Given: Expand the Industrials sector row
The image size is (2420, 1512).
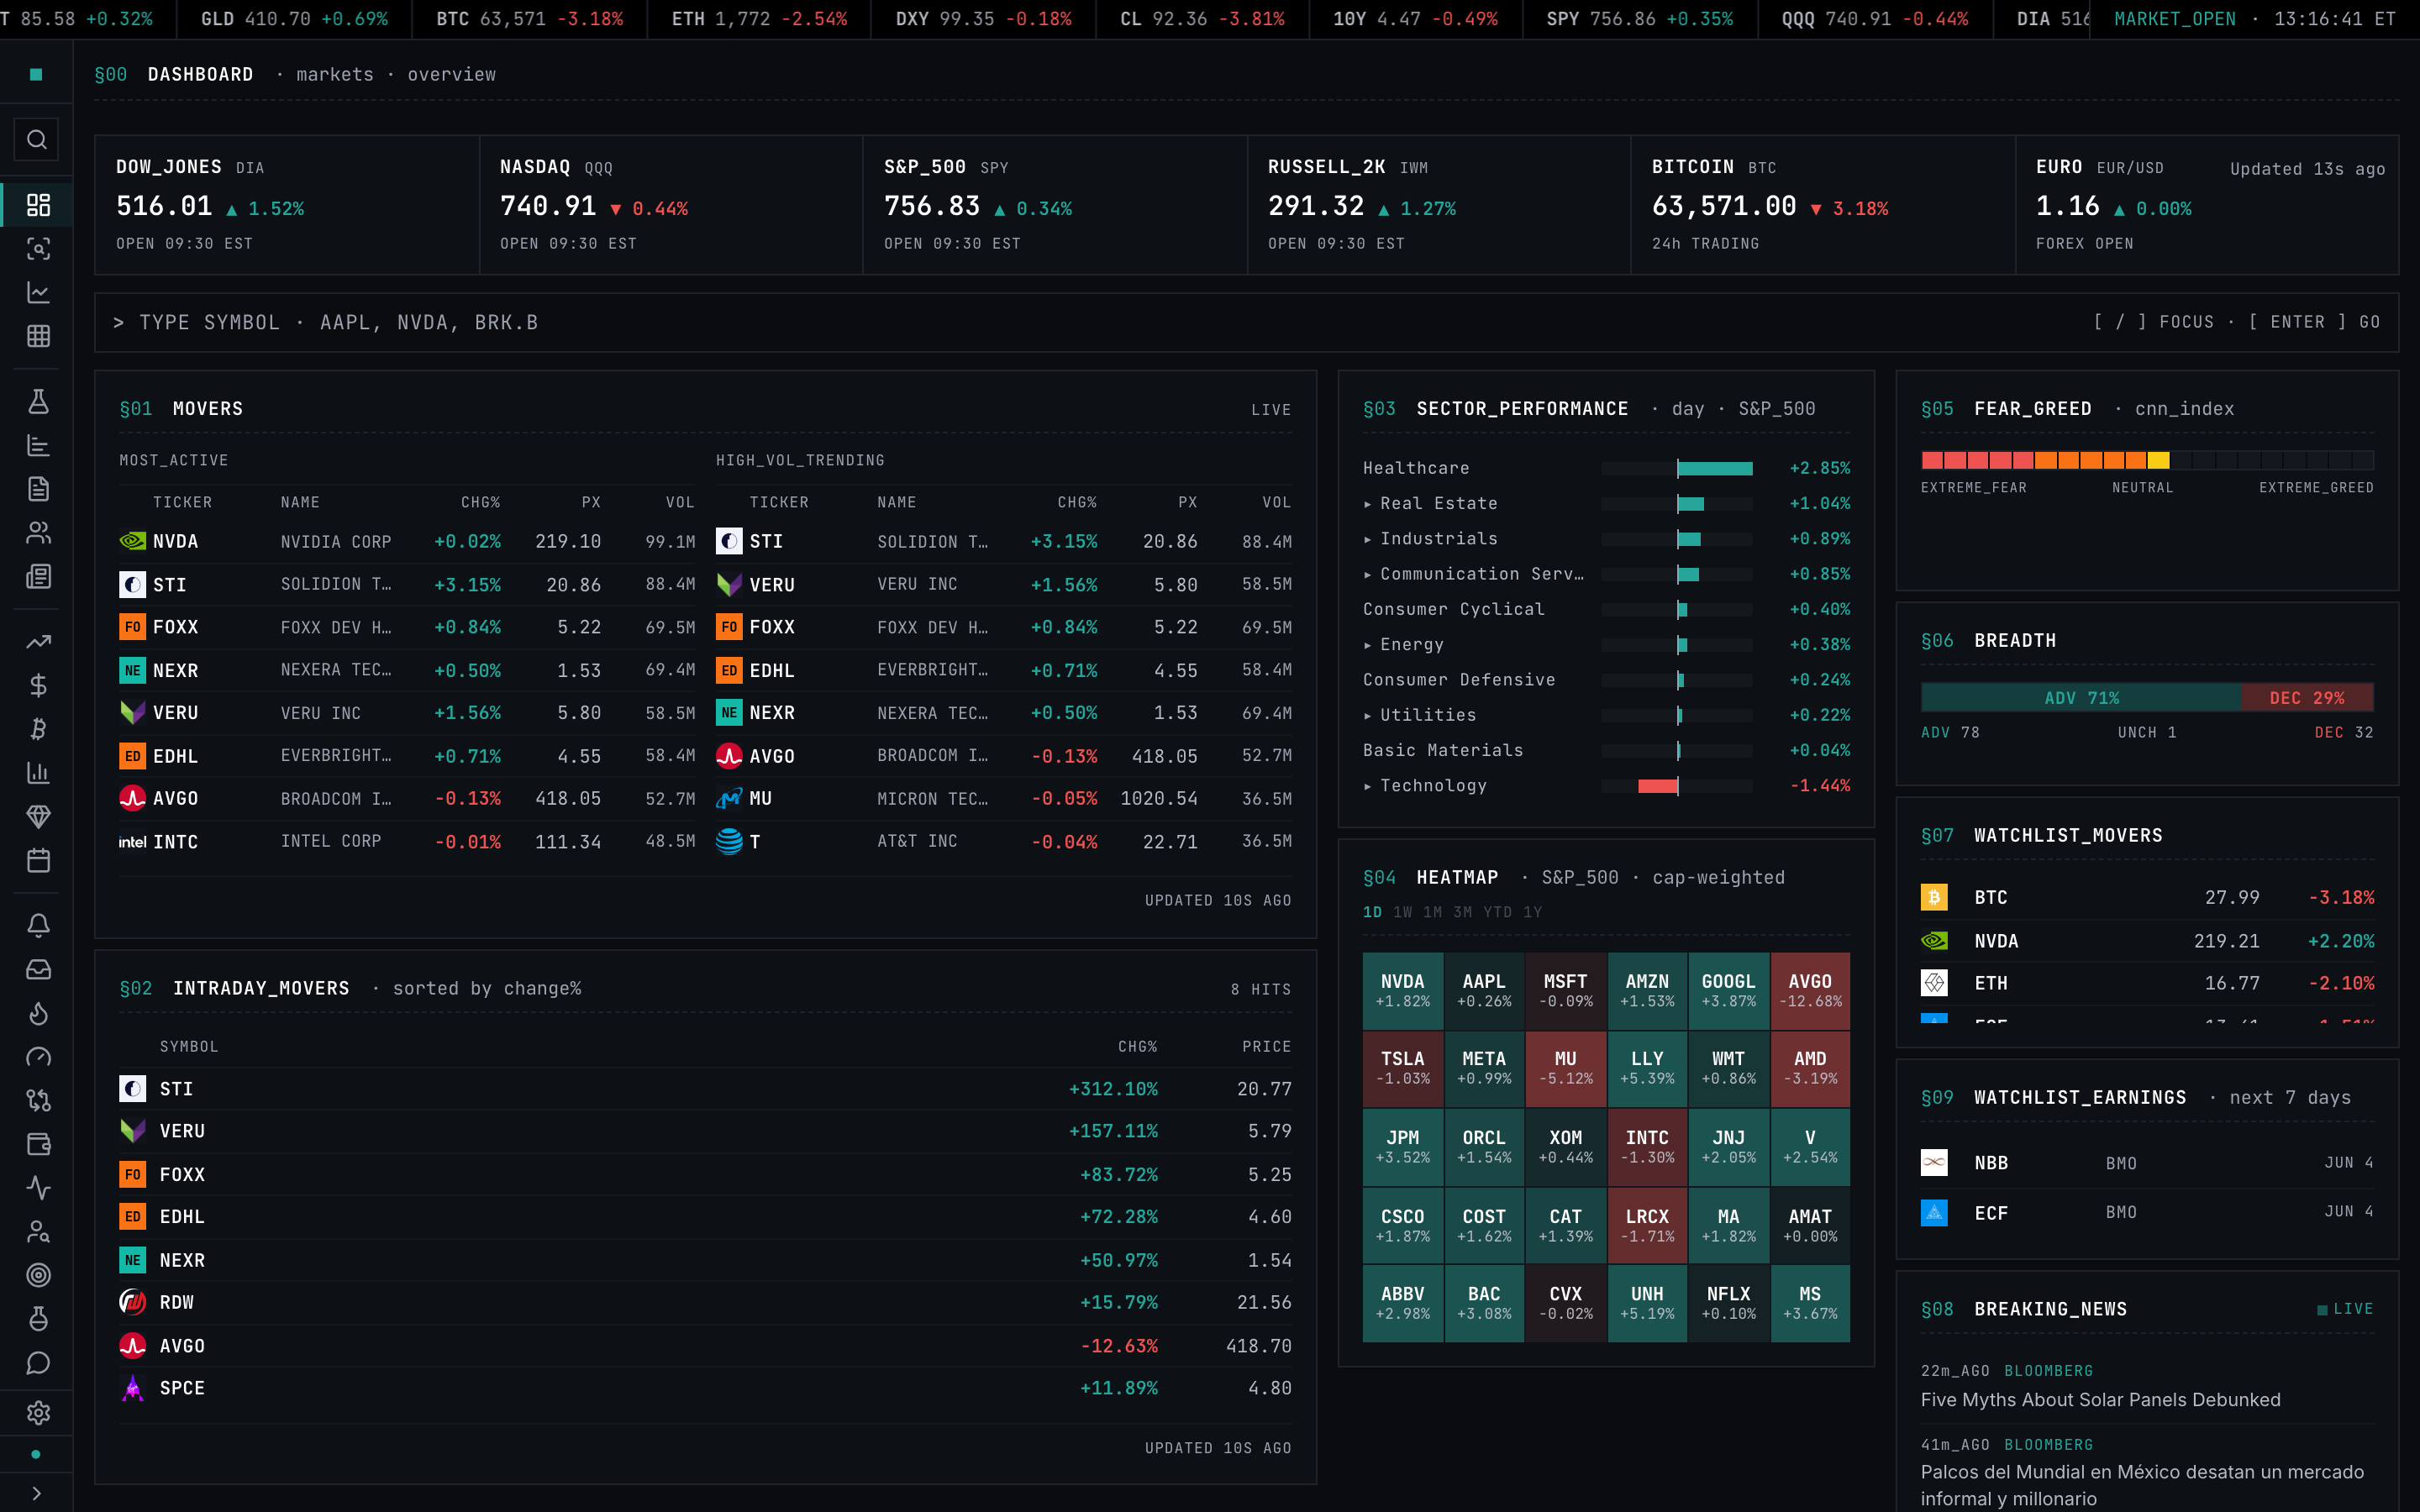Looking at the screenshot, I should click(x=1606, y=539).
